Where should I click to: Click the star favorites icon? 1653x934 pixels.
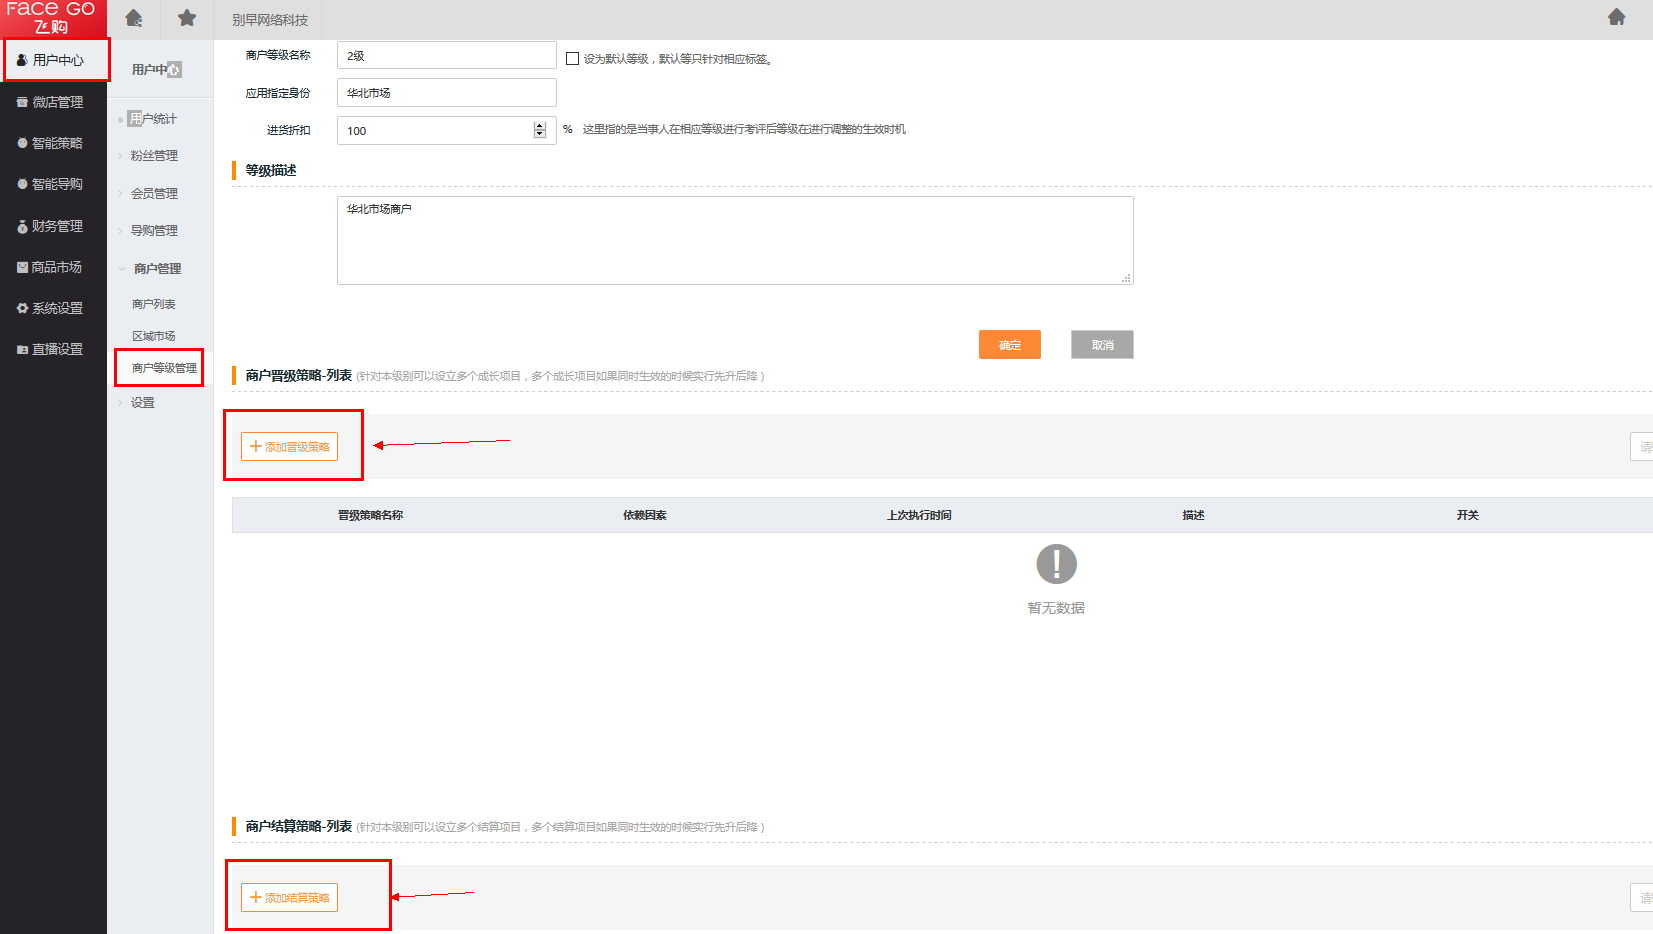pyautogui.click(x=187, y=18)
